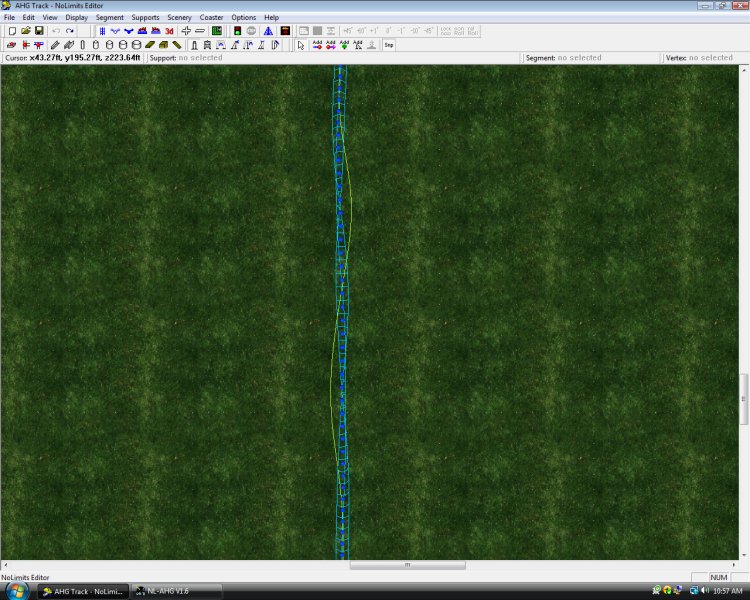
Task: Click the first prefab support tower icon
Action: point(194,45)
